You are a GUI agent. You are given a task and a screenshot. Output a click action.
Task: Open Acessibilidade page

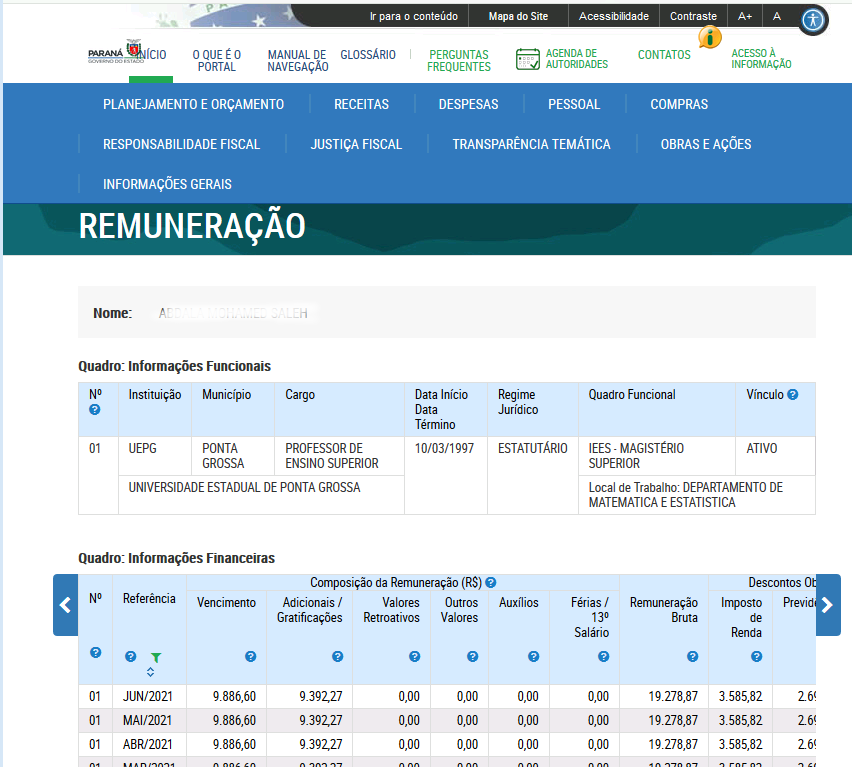pyautogui.click(x=614, y=16)
